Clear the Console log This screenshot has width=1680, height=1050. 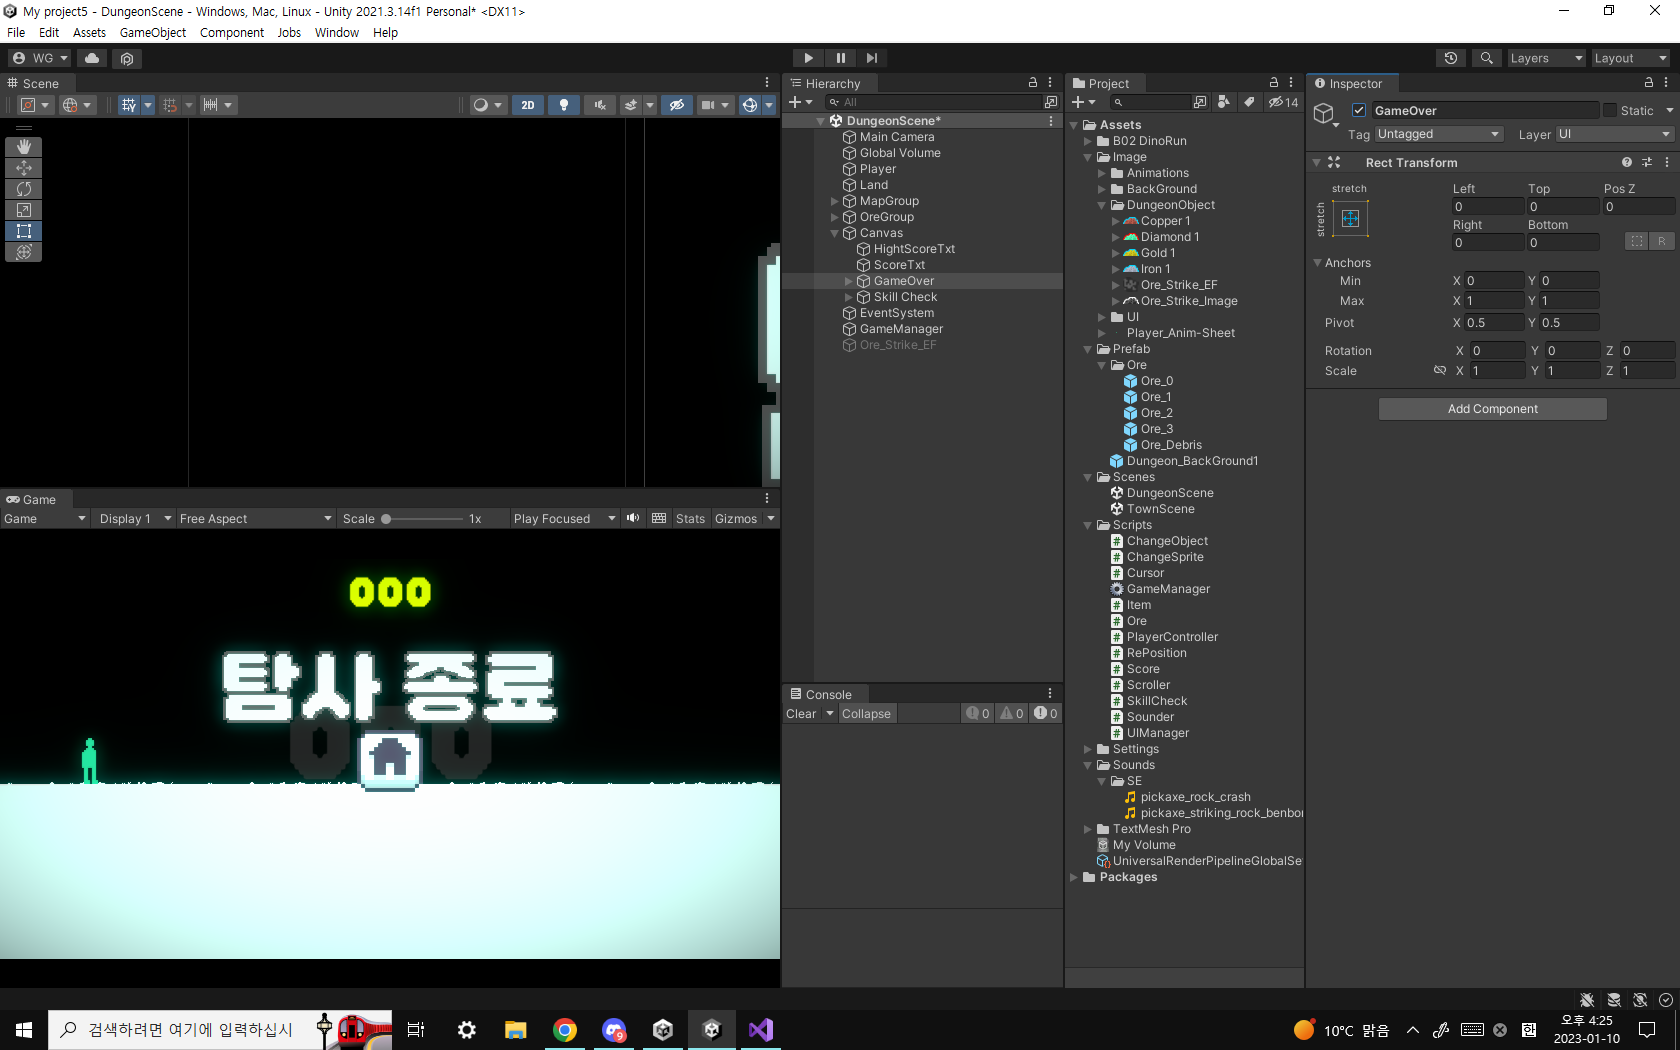pyautogui.click(x=801, y=714)
